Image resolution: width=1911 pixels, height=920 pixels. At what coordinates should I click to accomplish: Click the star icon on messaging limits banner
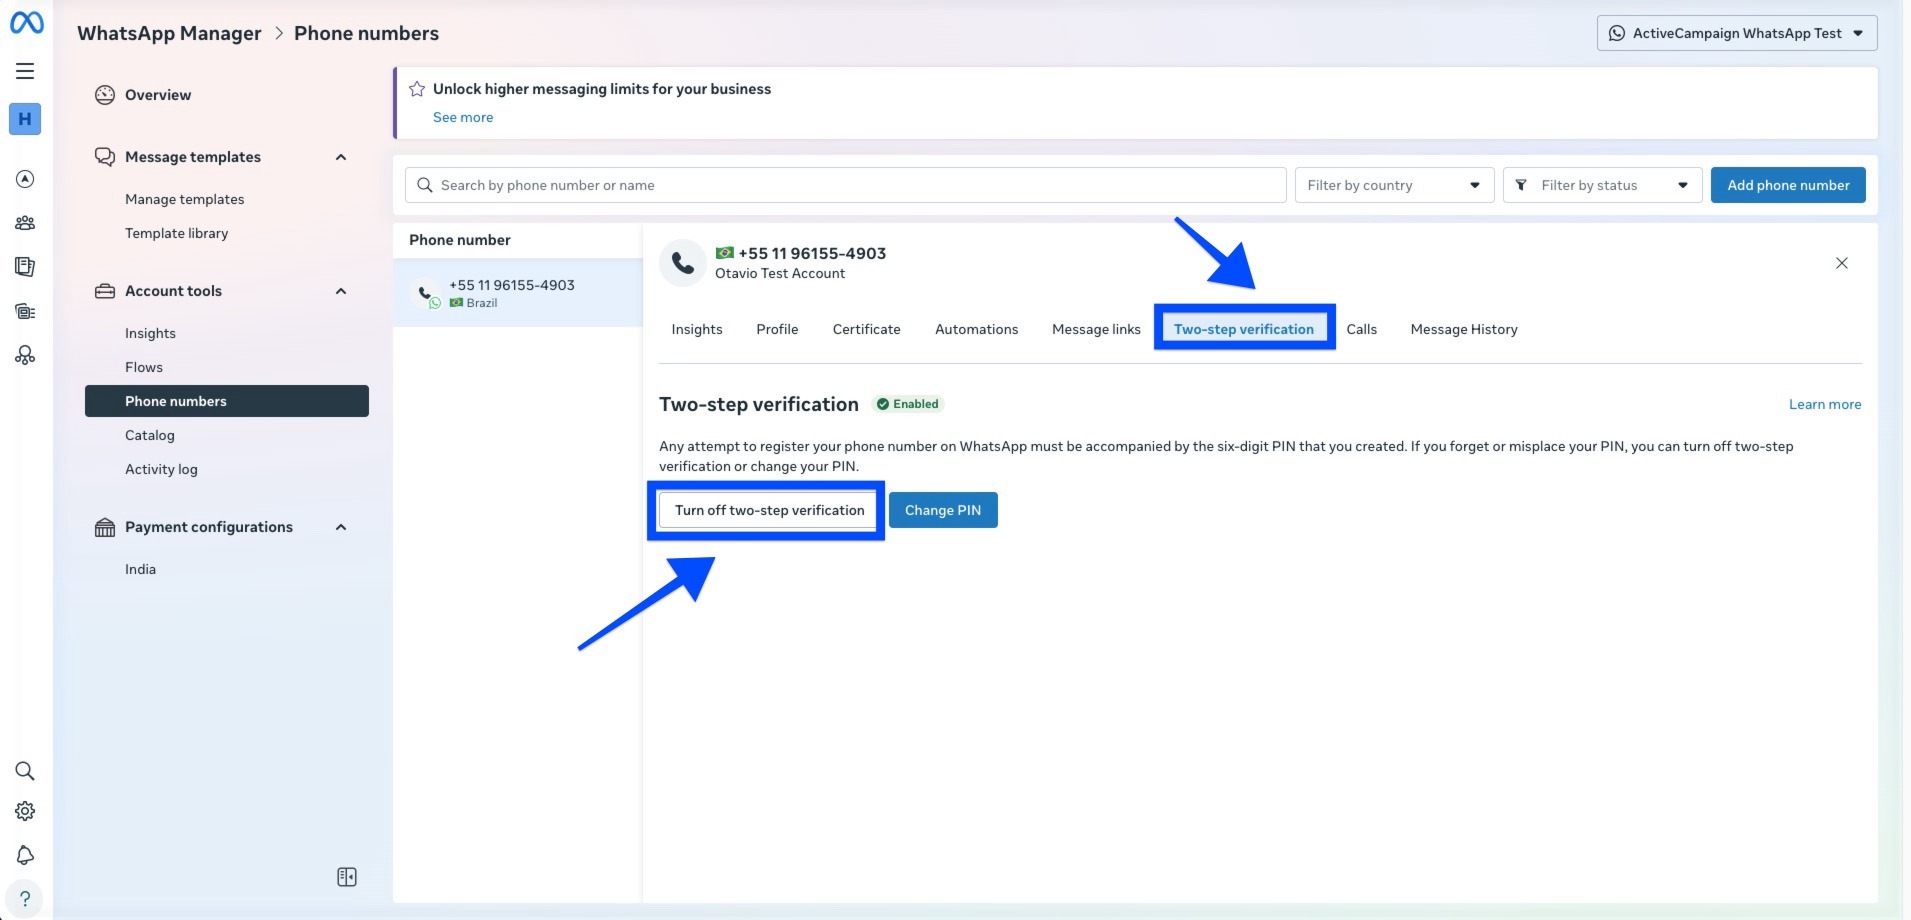pos(417,89)
